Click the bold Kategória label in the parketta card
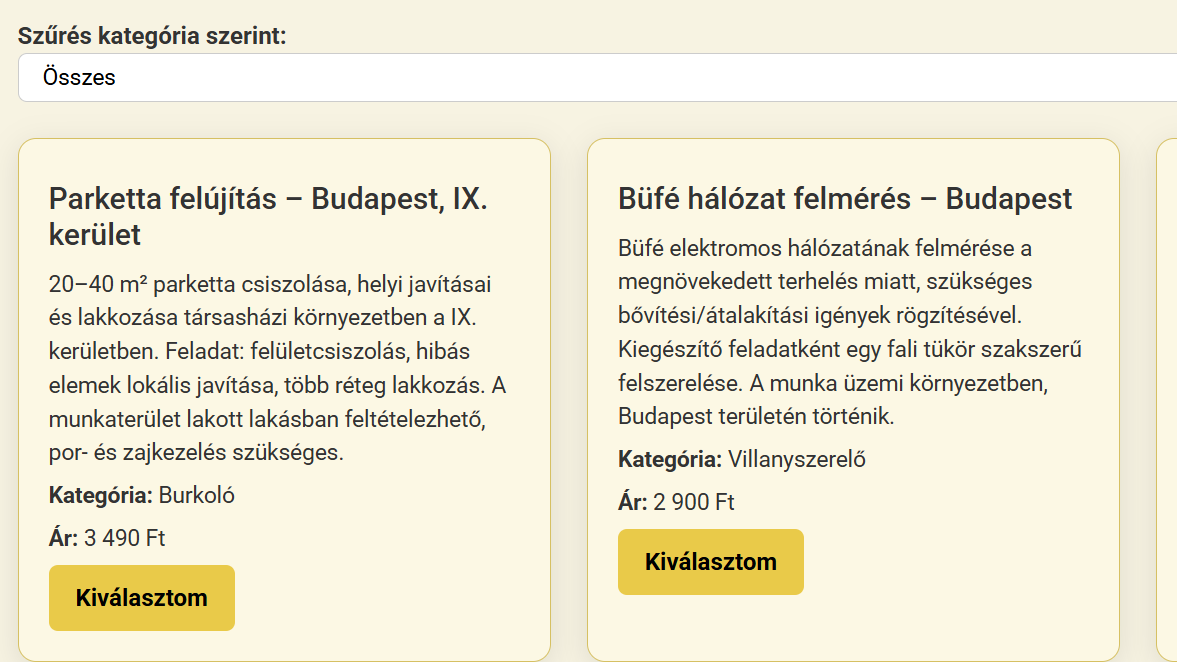 (x=100, y=495)
